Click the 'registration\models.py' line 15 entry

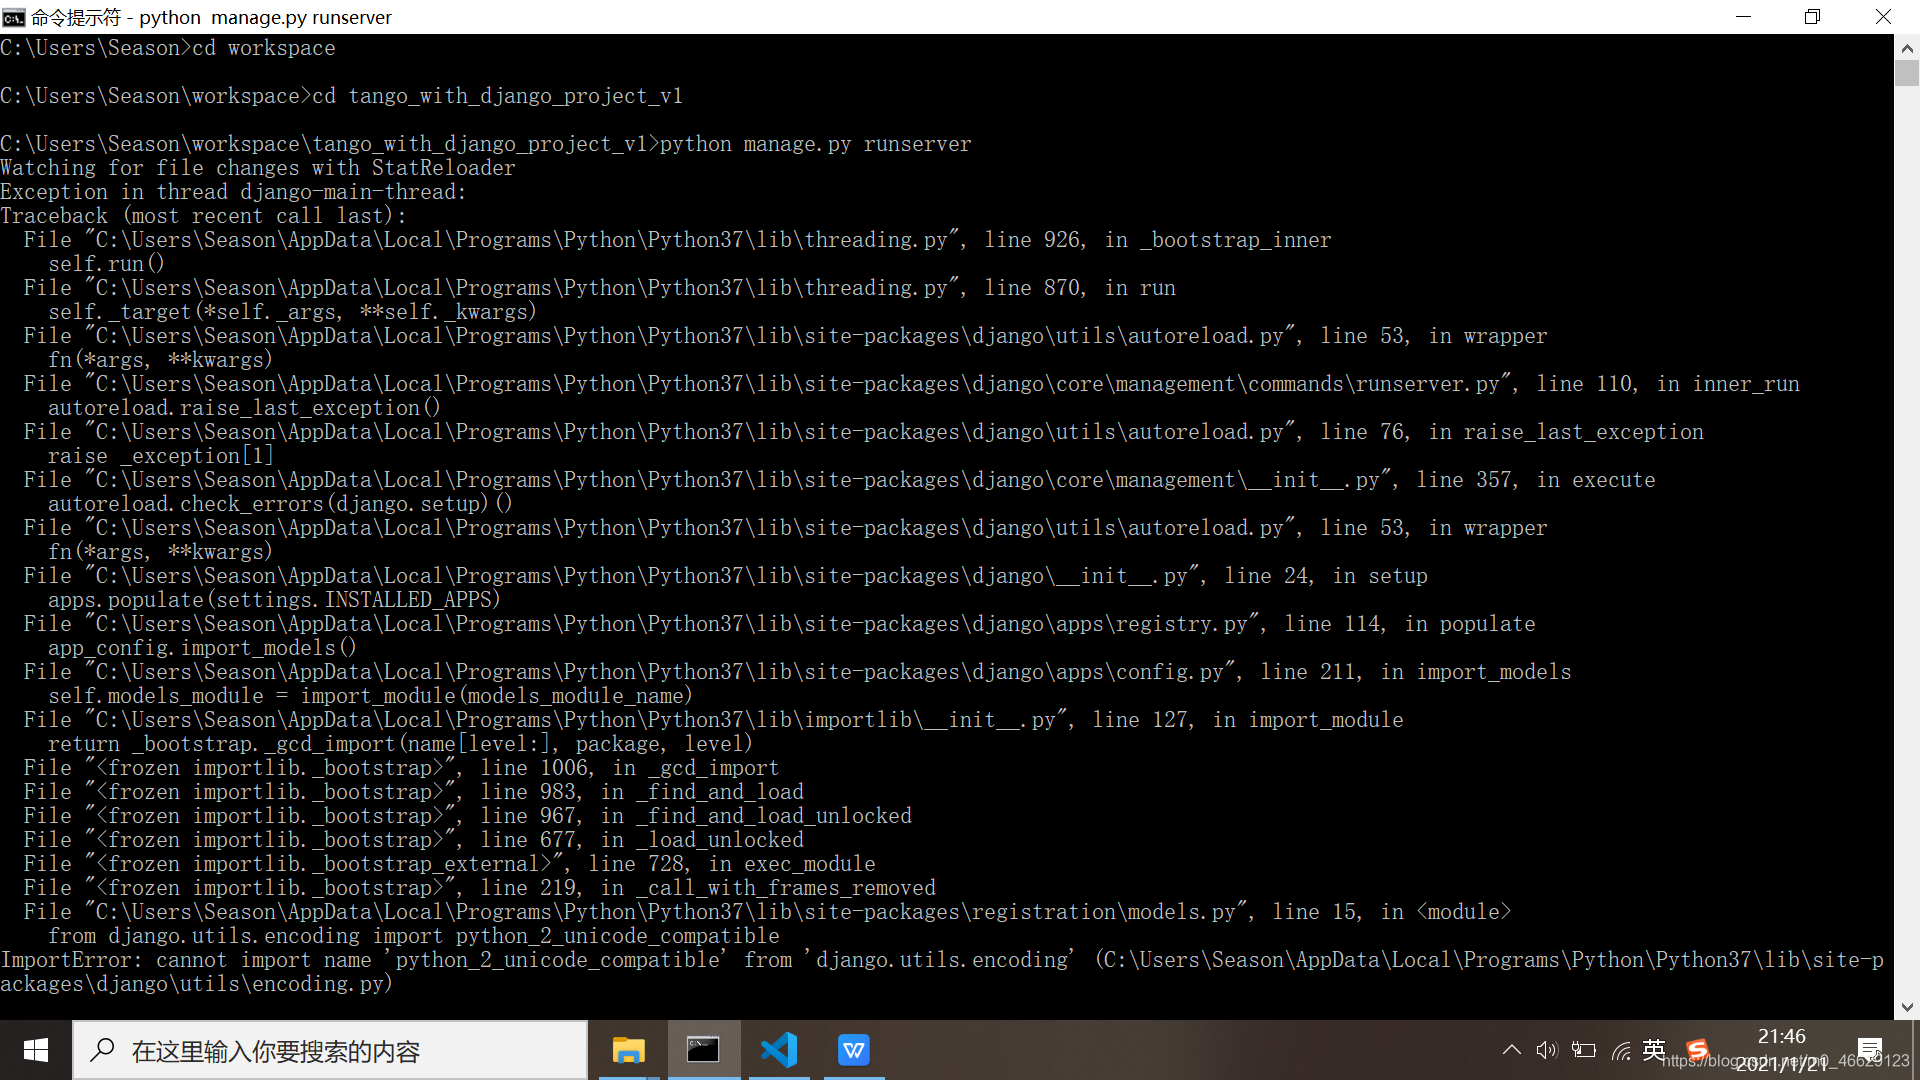click(x=768, y=912)
